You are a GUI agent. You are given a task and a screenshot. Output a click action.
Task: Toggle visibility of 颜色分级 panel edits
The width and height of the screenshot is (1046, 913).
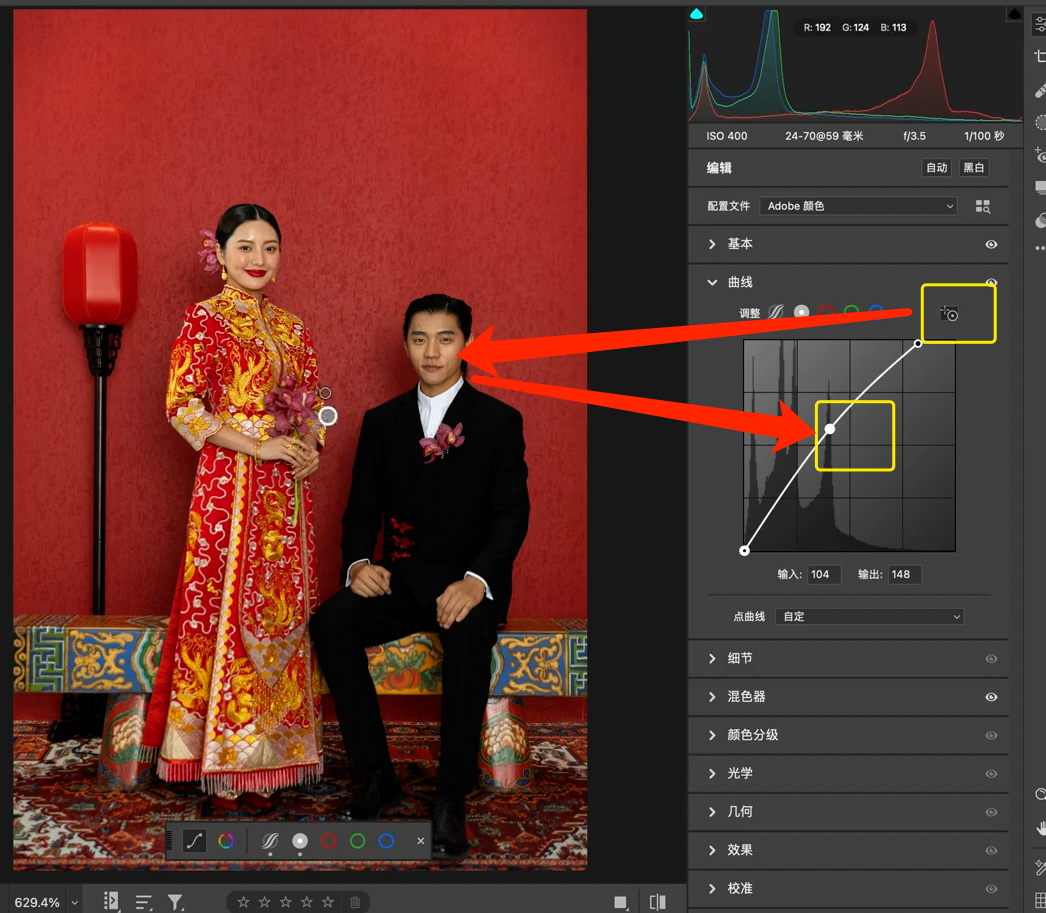point(991,735)
